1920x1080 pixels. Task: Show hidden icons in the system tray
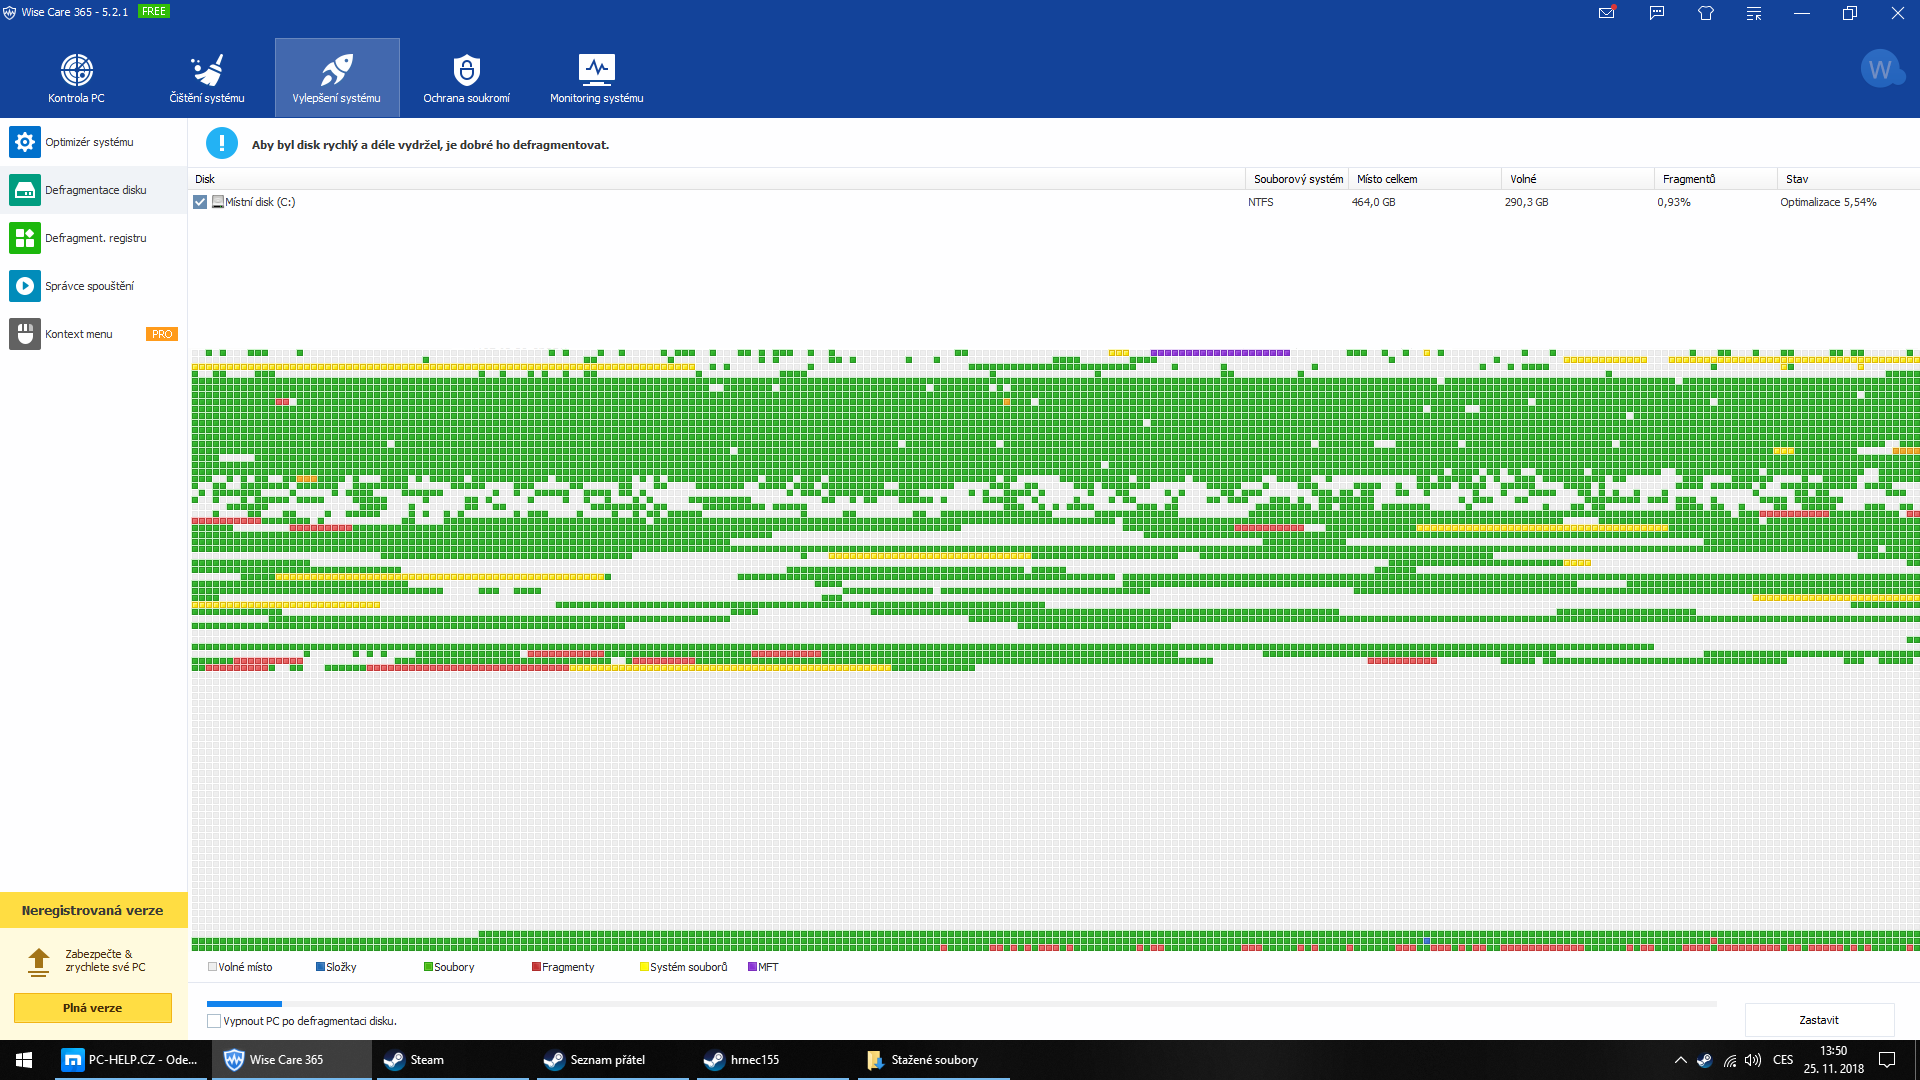click(1680, 1060)
